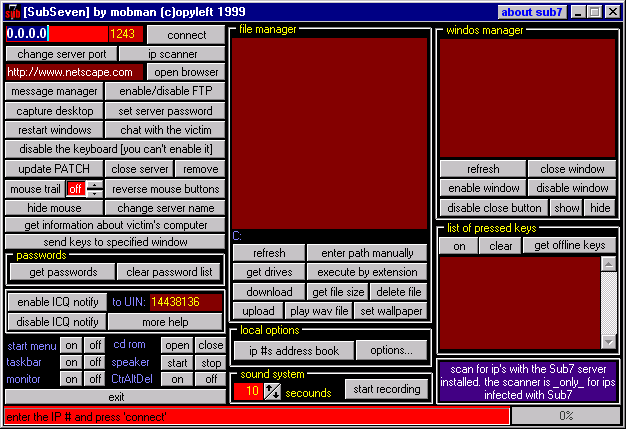The height and width of the screenshot is (429, 626).
Task: Switch the monitor off
Action: [94, 379]
